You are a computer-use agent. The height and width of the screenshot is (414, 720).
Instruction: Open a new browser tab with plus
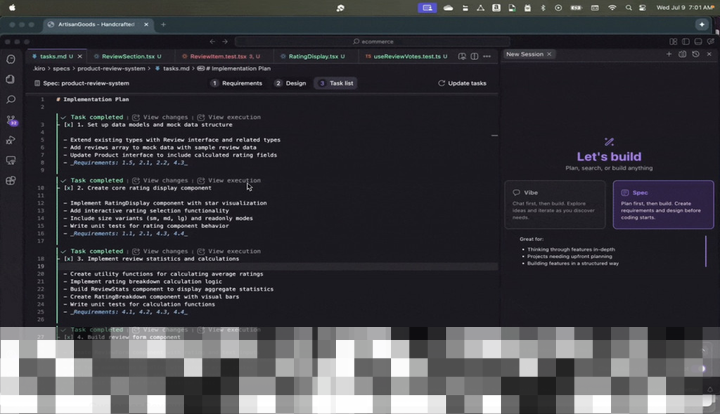click(x=163, y=24)
